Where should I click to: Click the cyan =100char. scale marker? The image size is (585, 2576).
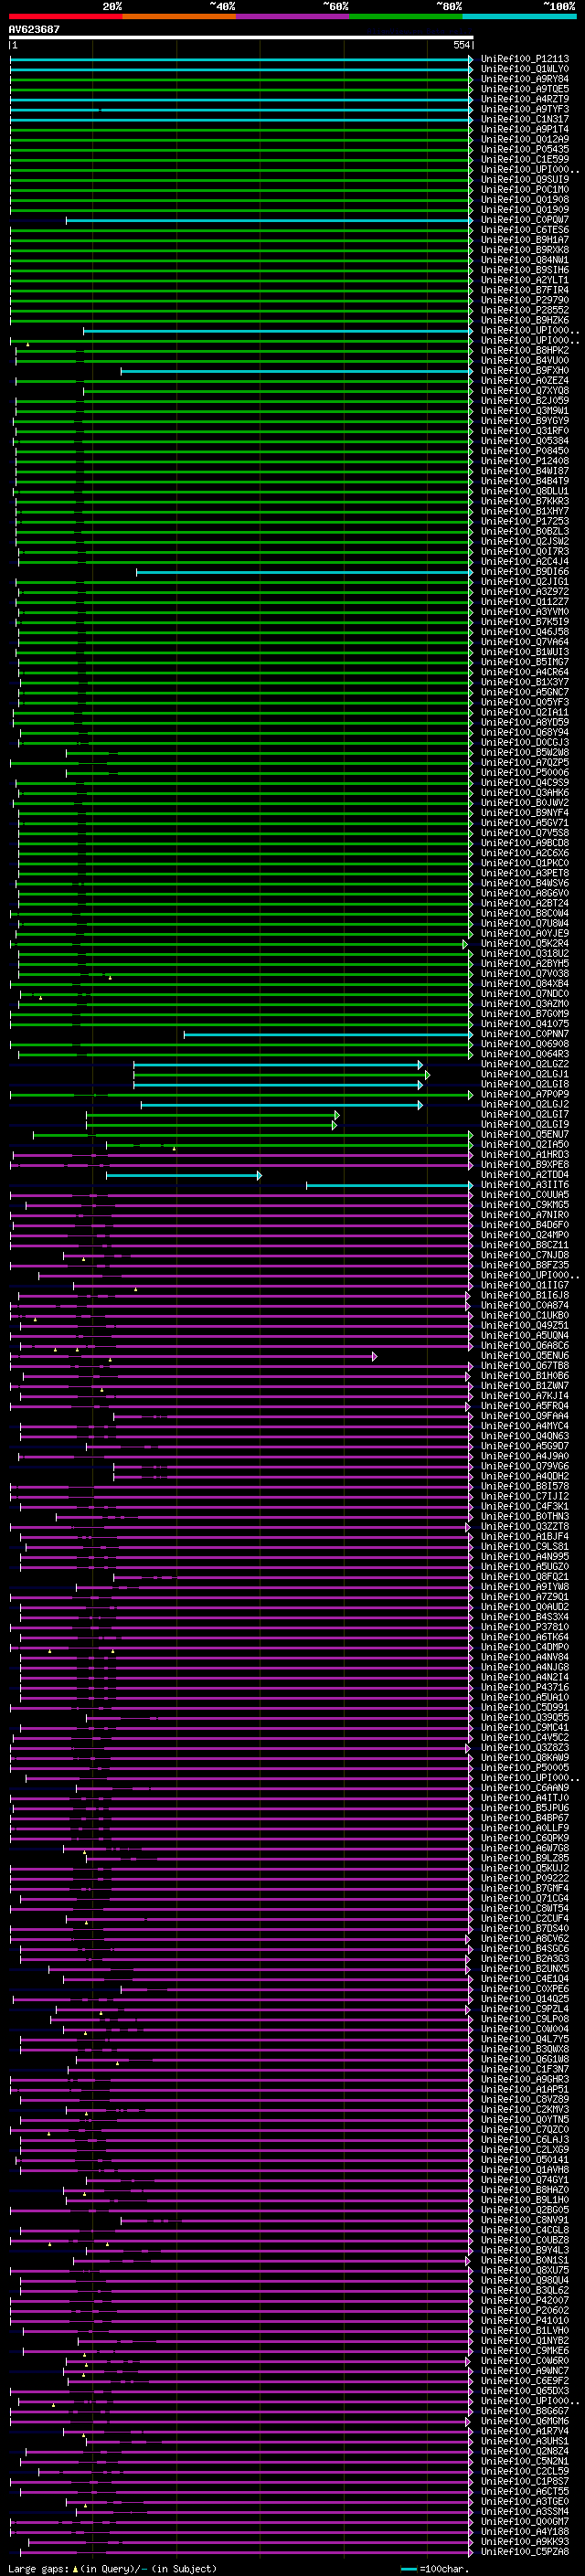pyautogui.click(x=409, y=2569)
